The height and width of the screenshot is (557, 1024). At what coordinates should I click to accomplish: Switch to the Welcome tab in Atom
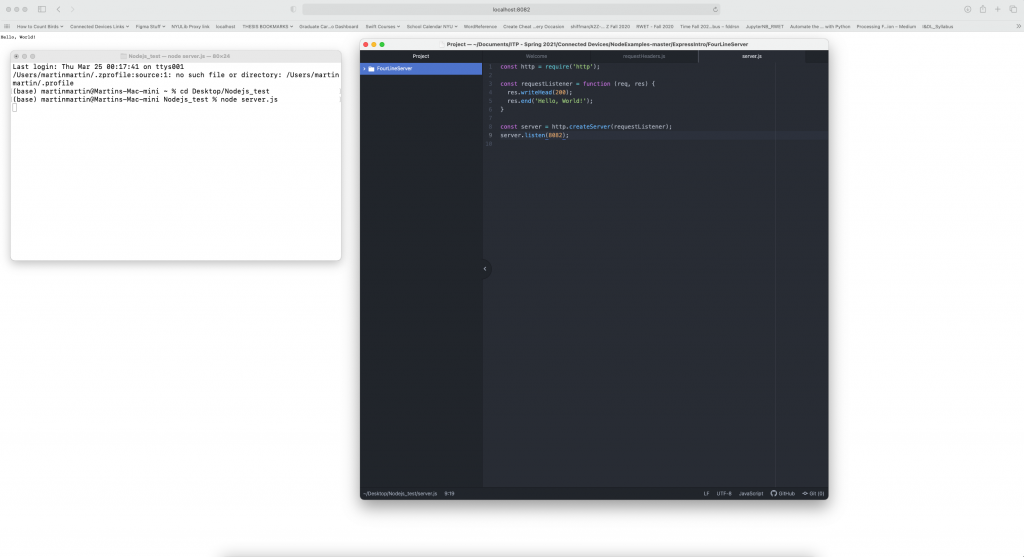(x=537, y=56)
